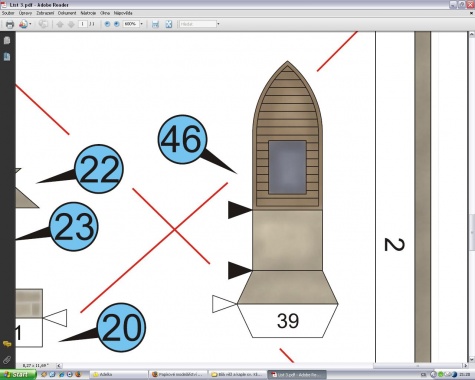Open the search field dropdown arrow
This screenshot has height=380, width=475.
tap(218, 24)
